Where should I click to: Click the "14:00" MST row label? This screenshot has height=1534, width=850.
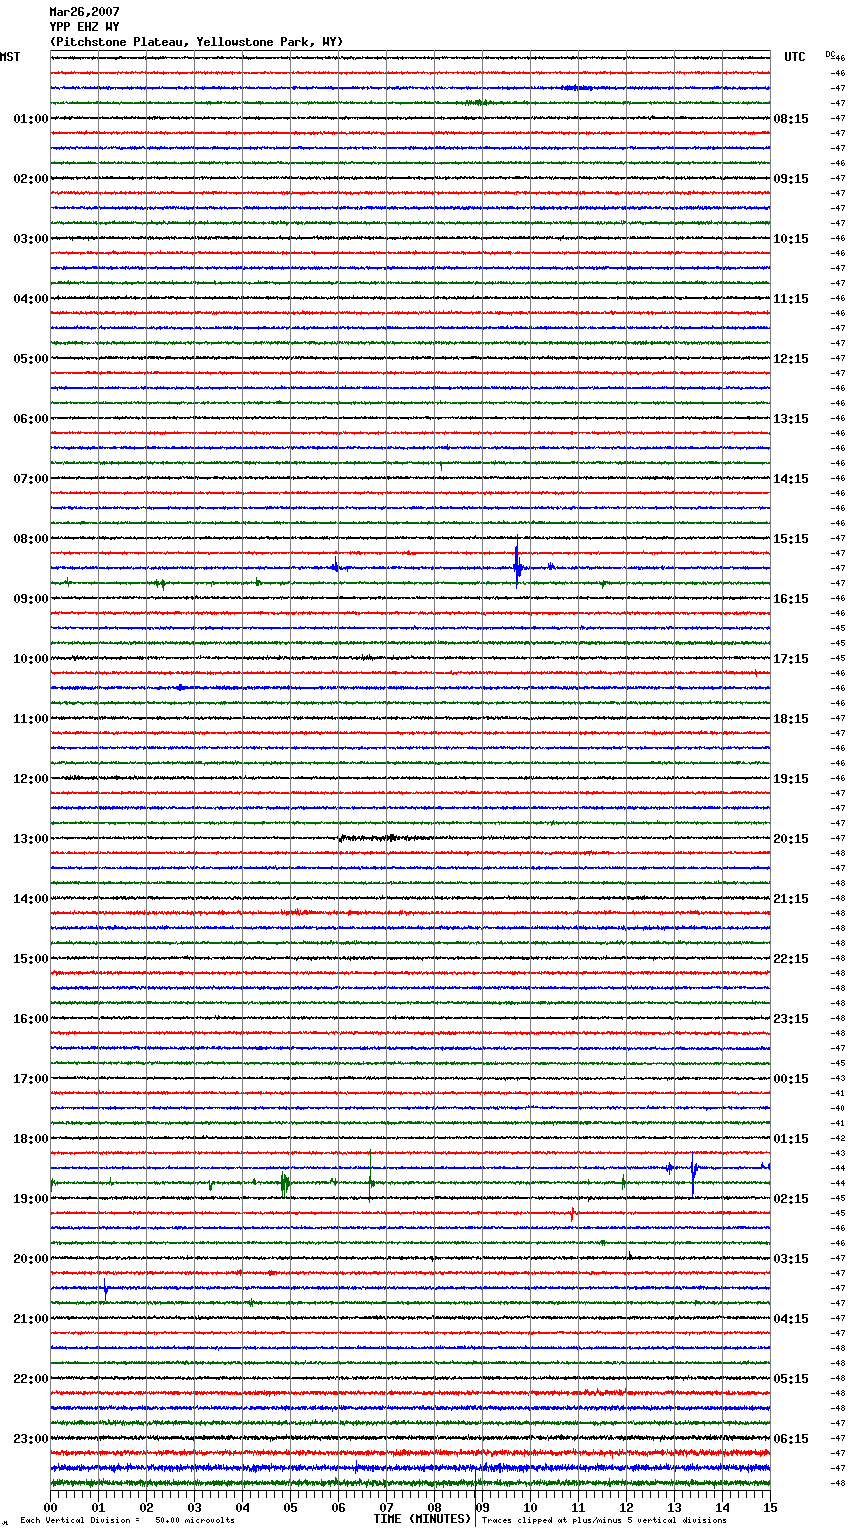click(x=30, y=899)
